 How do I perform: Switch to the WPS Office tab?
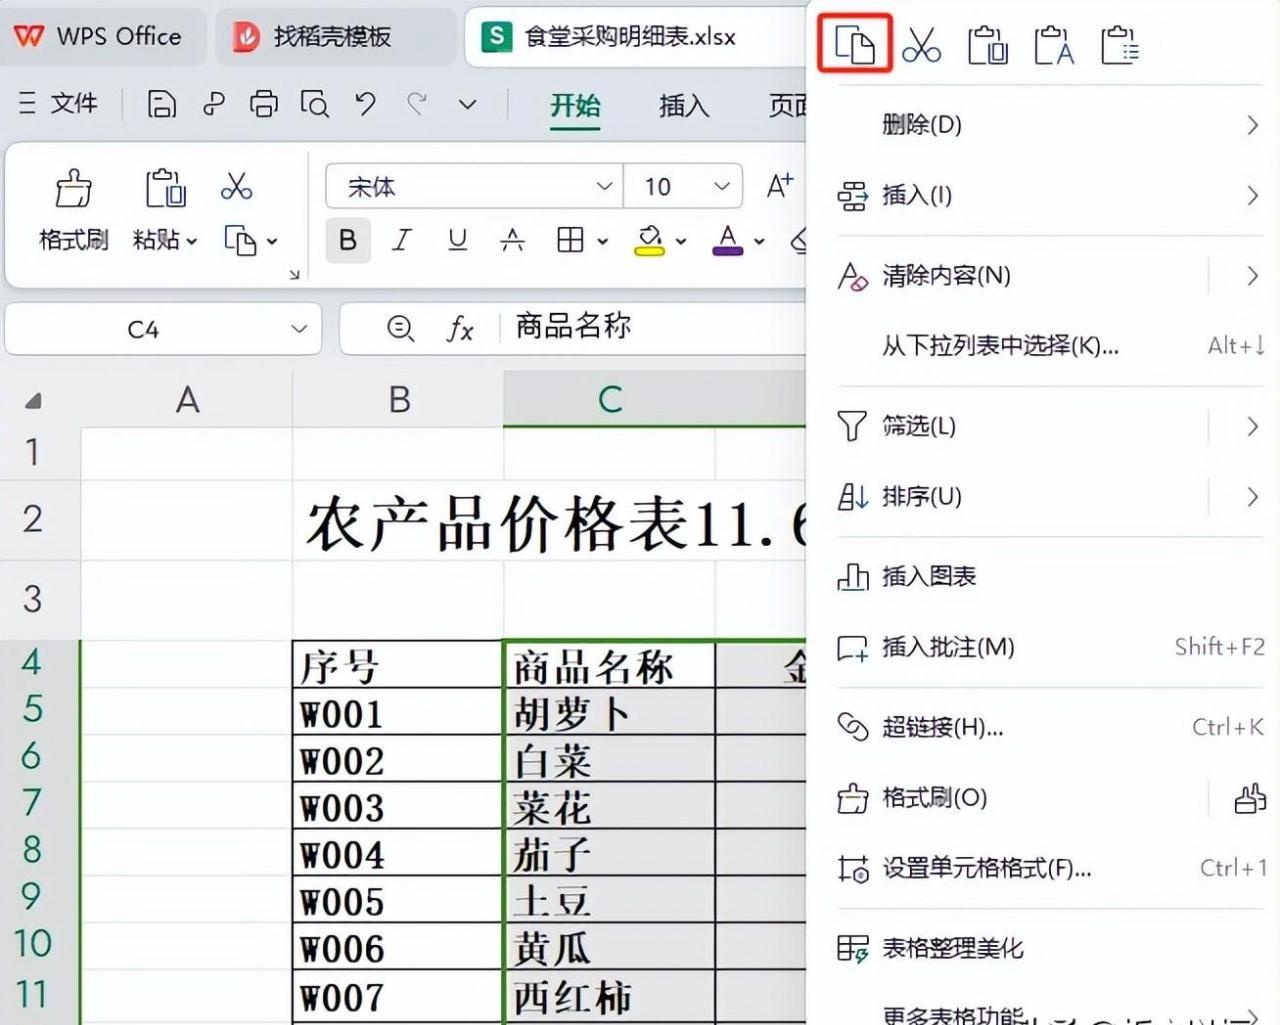(x=101, y=37)
